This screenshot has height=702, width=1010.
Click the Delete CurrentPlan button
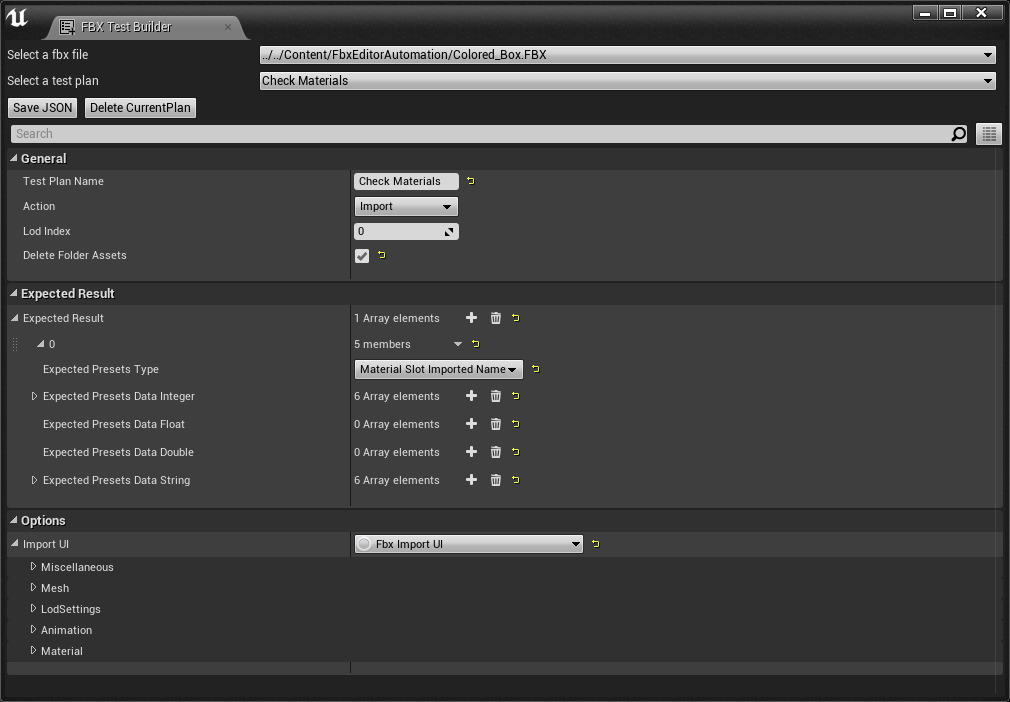coord(140,107)
